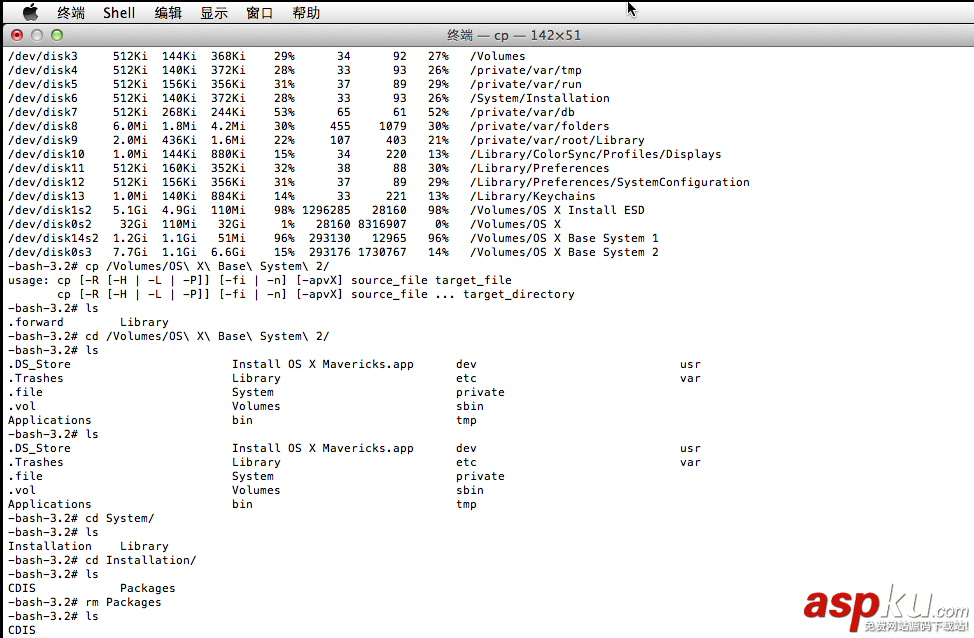Click the first Applications listing
This screenshot has height=638, width=974.
point(50,420)
